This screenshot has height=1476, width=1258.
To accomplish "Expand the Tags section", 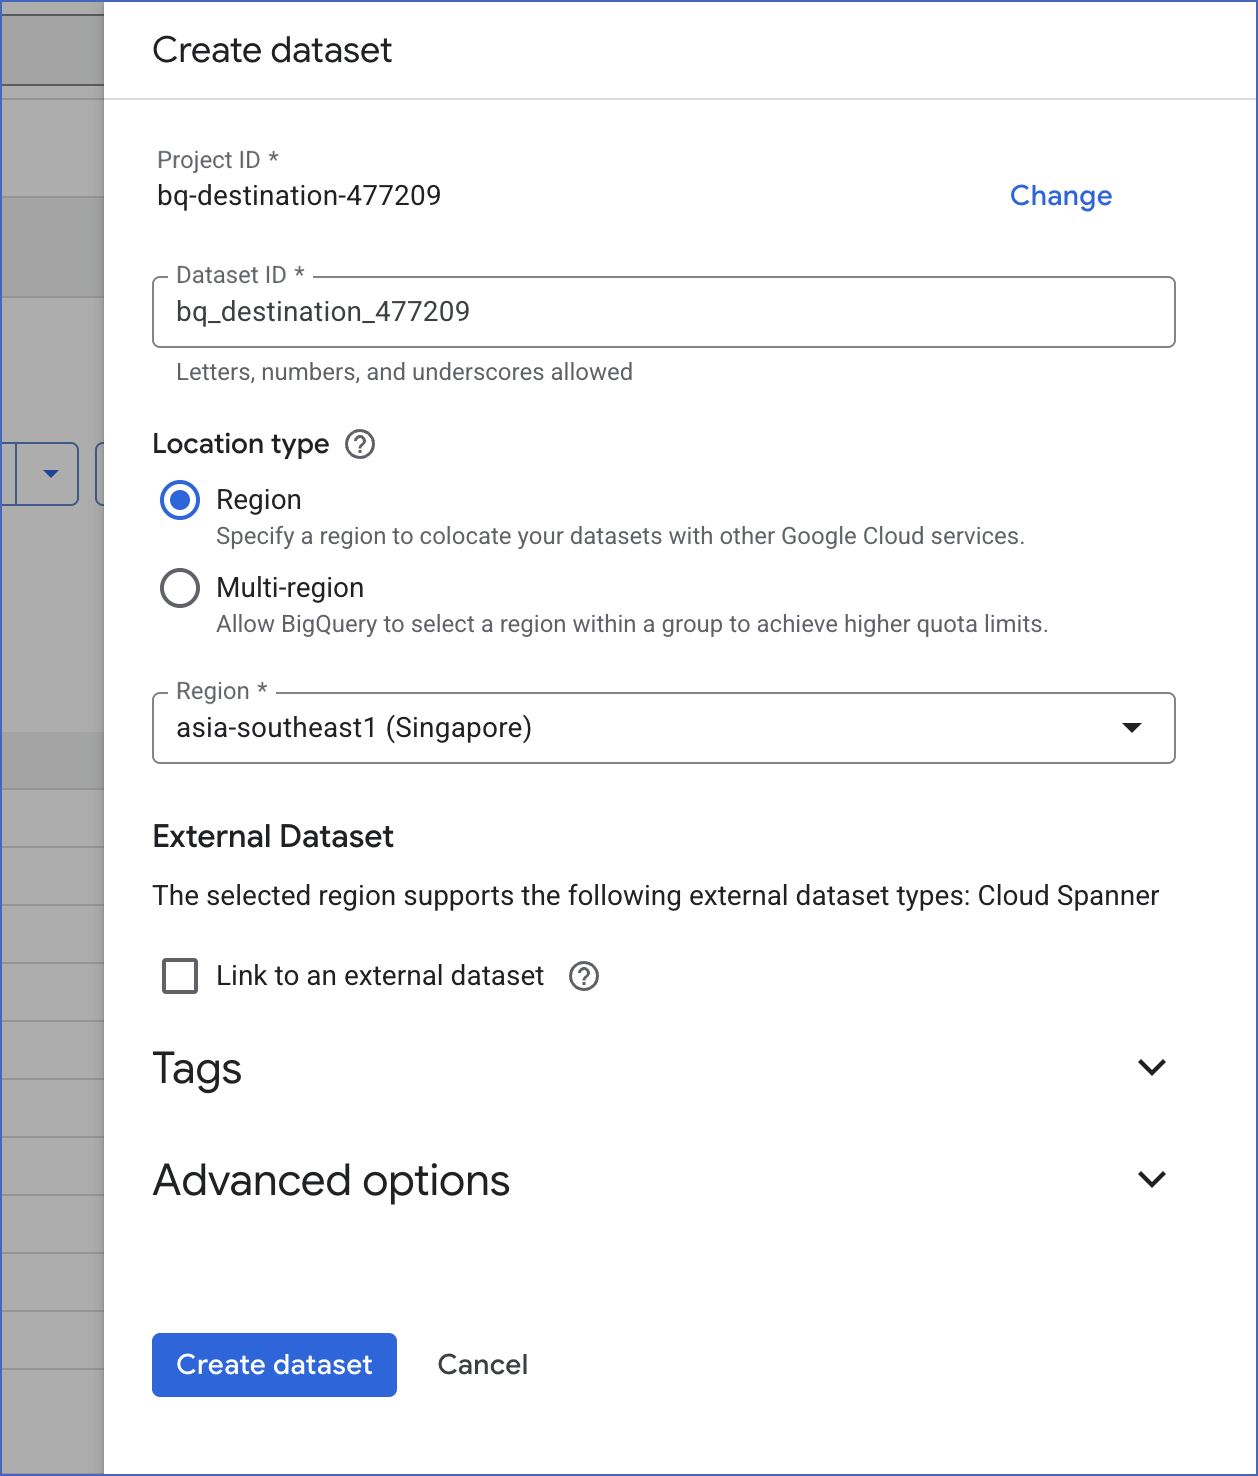I will (x=197, y=1068).
